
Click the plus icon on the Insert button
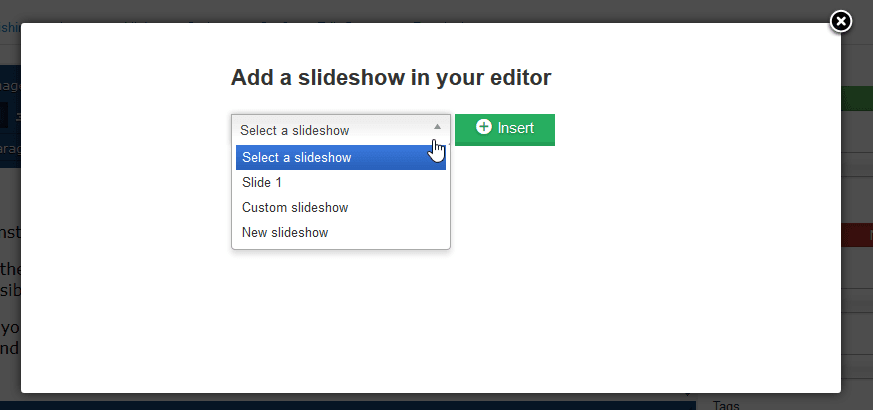click(484, 127)
